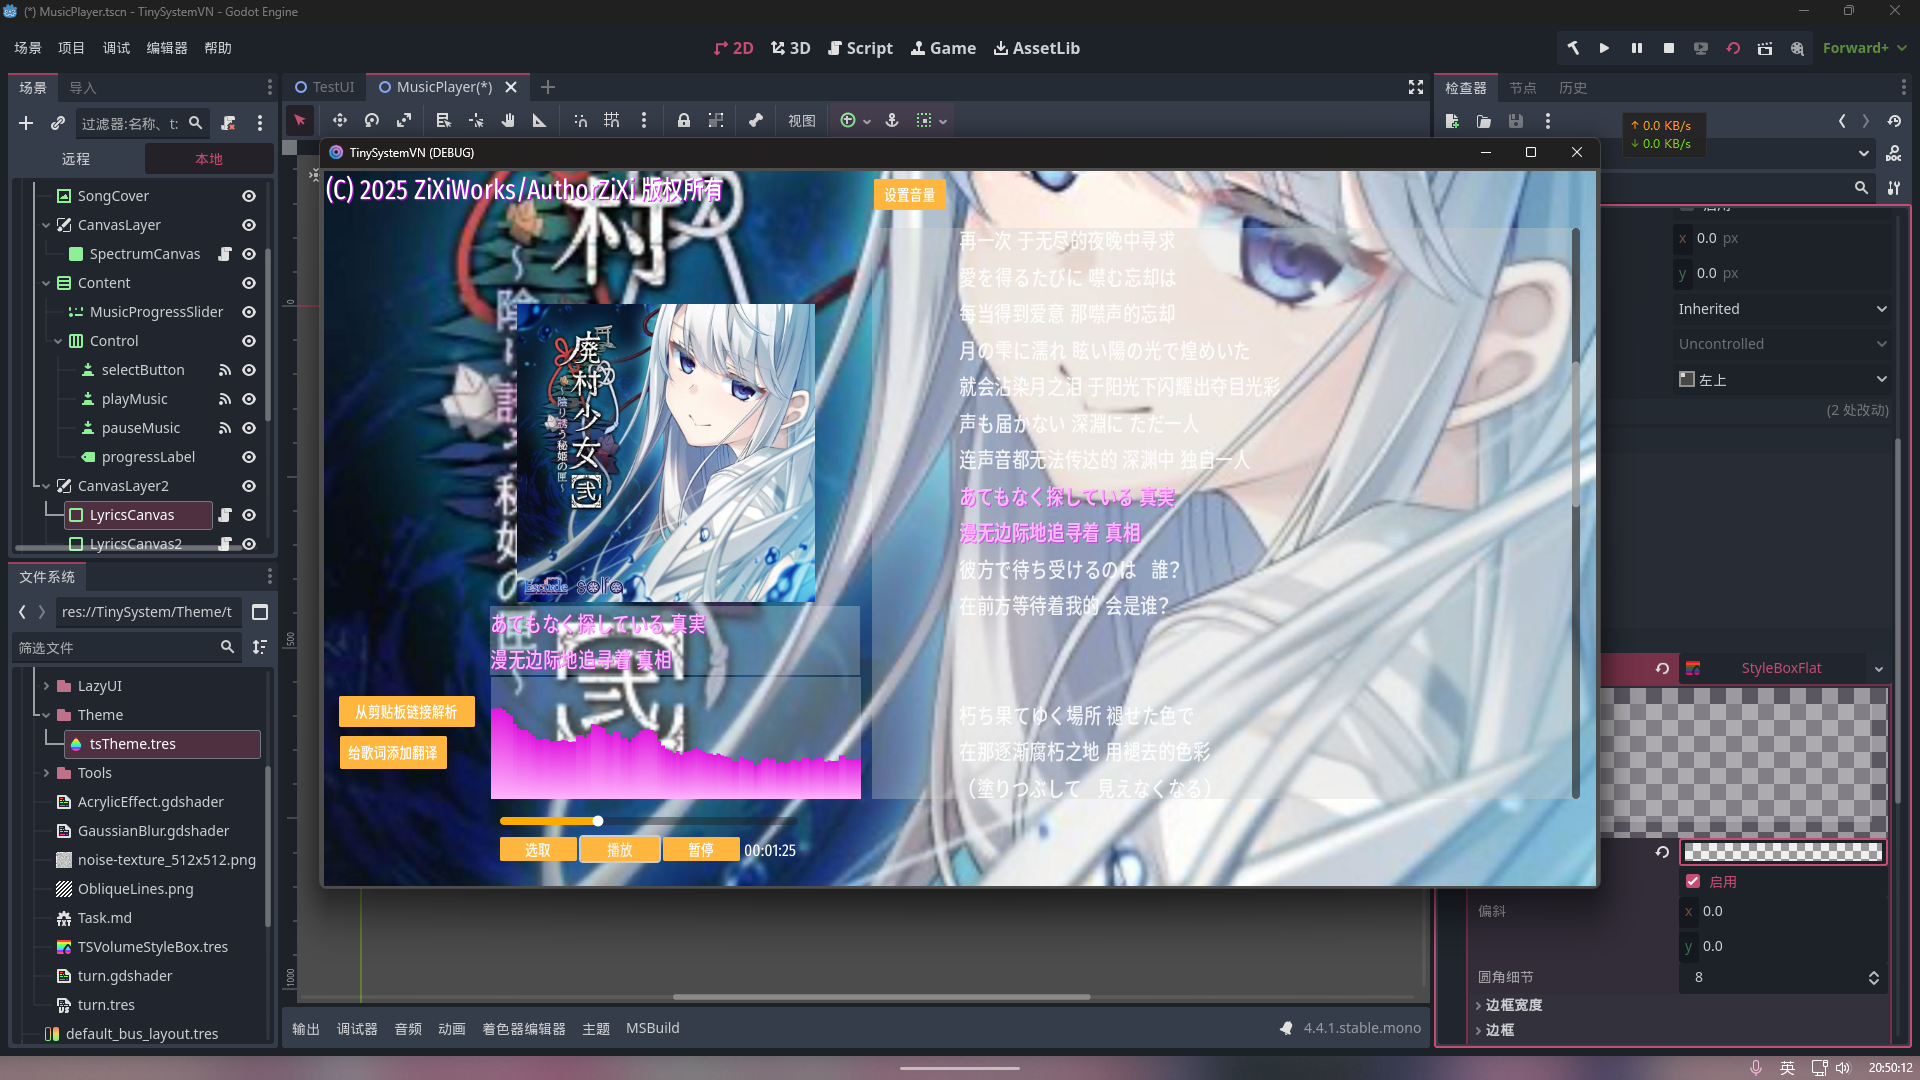Viewport: 1920px width, 1080px height.
Task: Toggle the 启用 checkbox in inspector
Action: [x=1693, y=881]
